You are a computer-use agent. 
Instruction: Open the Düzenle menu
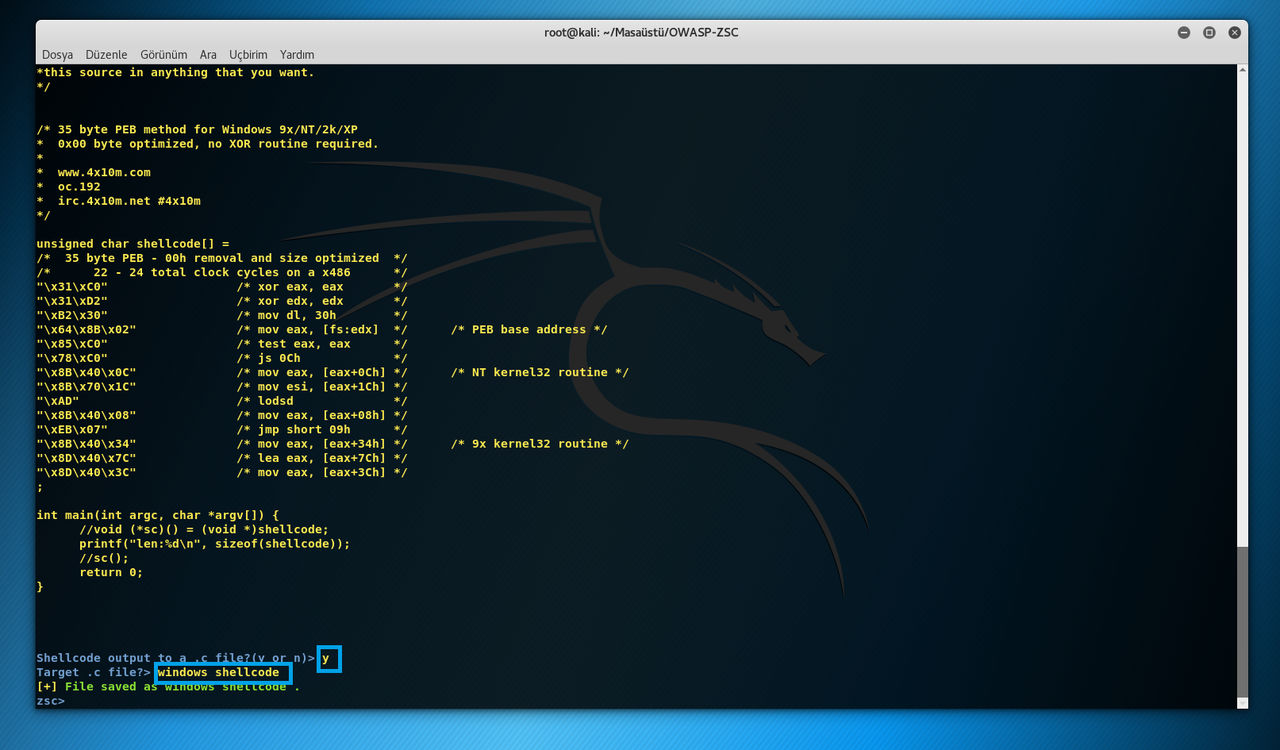[x=106, y=54]
